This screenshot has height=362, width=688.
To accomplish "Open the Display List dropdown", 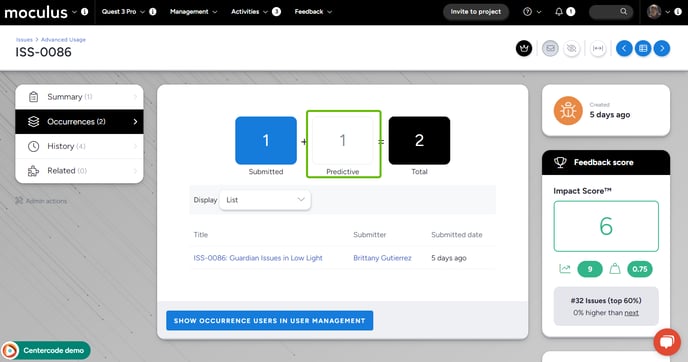I will coord(265,200).
